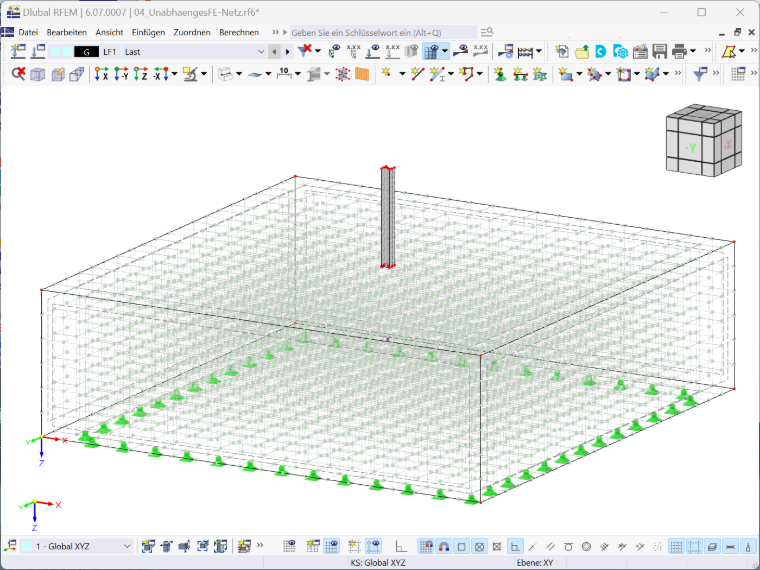Click the new line icon
The height and width of the screenshot is (570, 760).
tap(417, 74)
